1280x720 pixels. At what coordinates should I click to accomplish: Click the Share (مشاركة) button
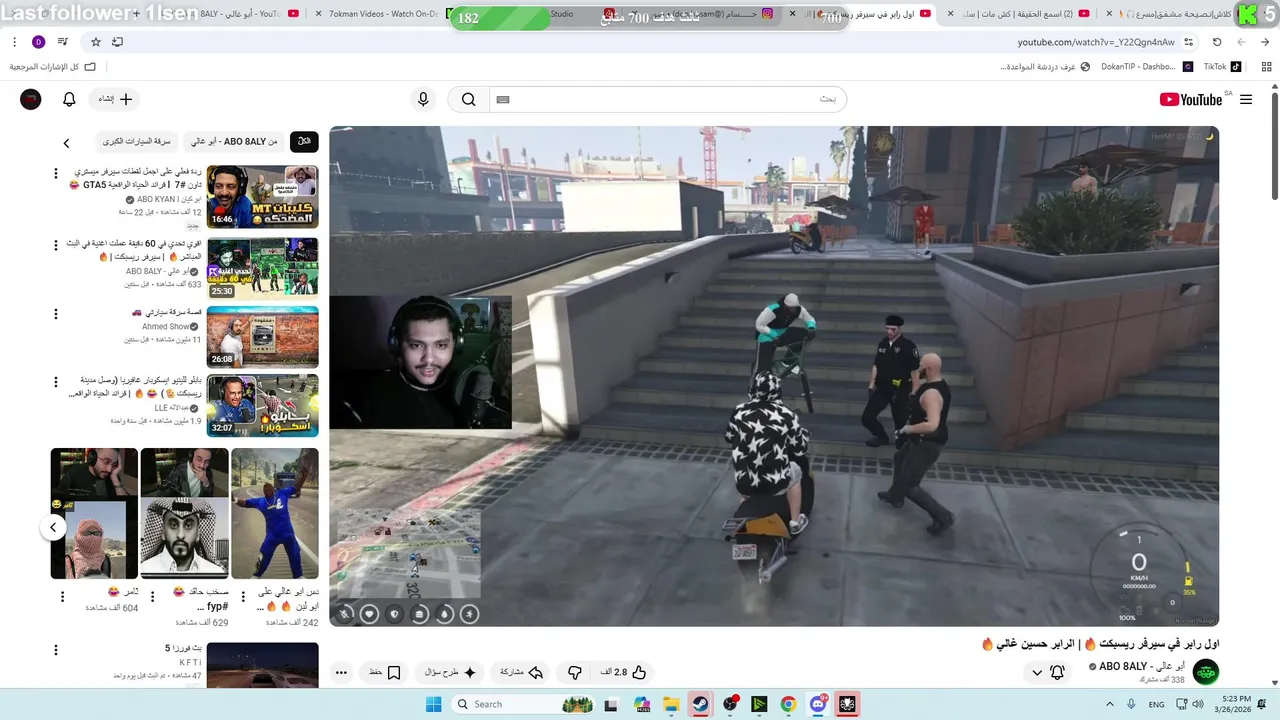tap(522, 672)
